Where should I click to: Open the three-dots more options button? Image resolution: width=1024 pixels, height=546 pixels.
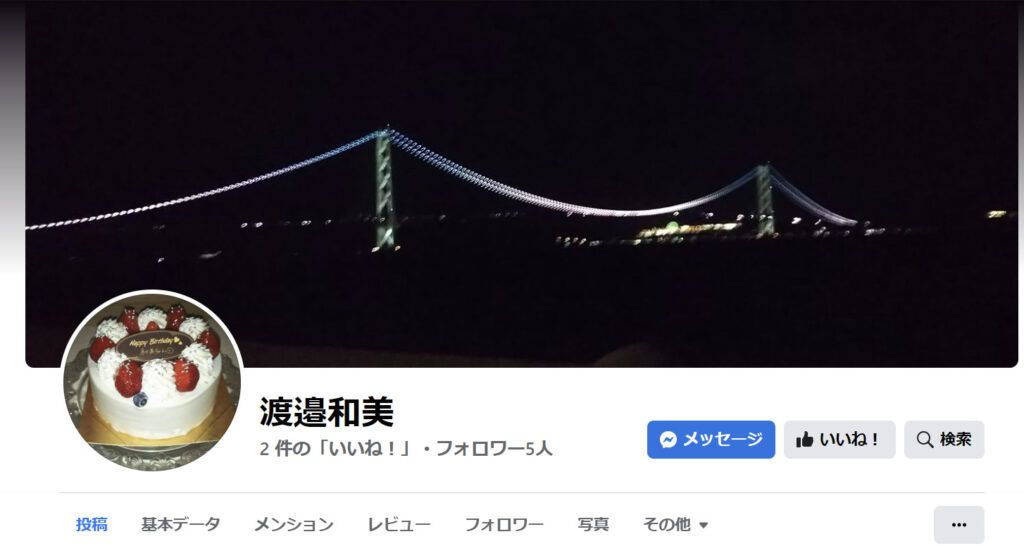coord(959,524)
